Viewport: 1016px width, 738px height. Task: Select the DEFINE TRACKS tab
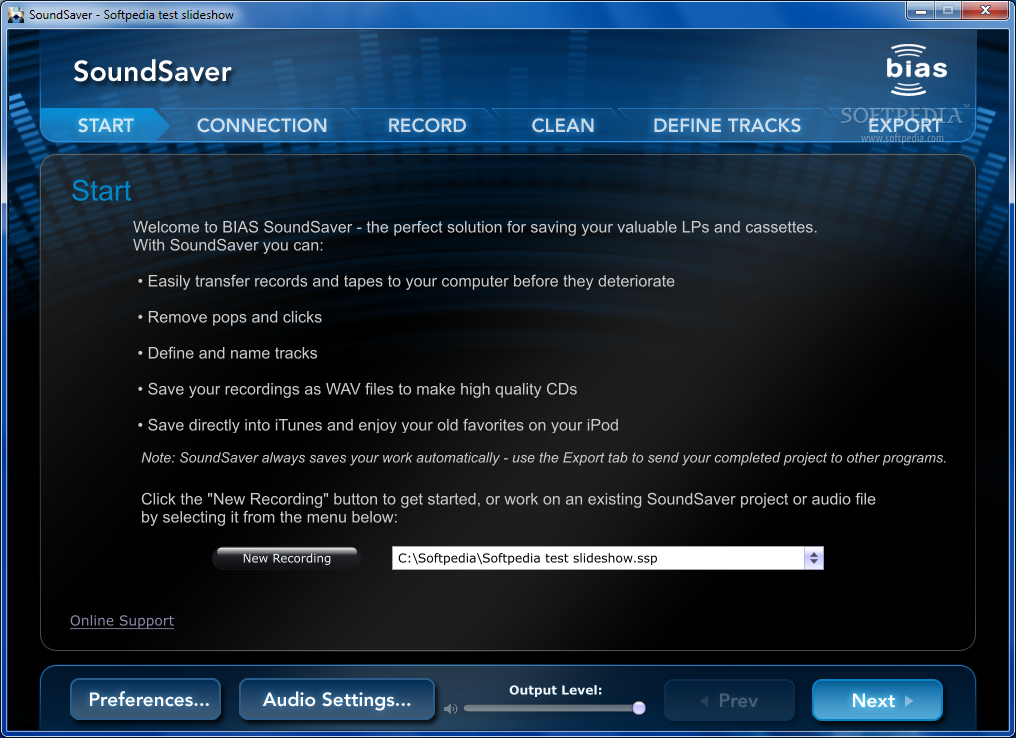pos(727,125)
